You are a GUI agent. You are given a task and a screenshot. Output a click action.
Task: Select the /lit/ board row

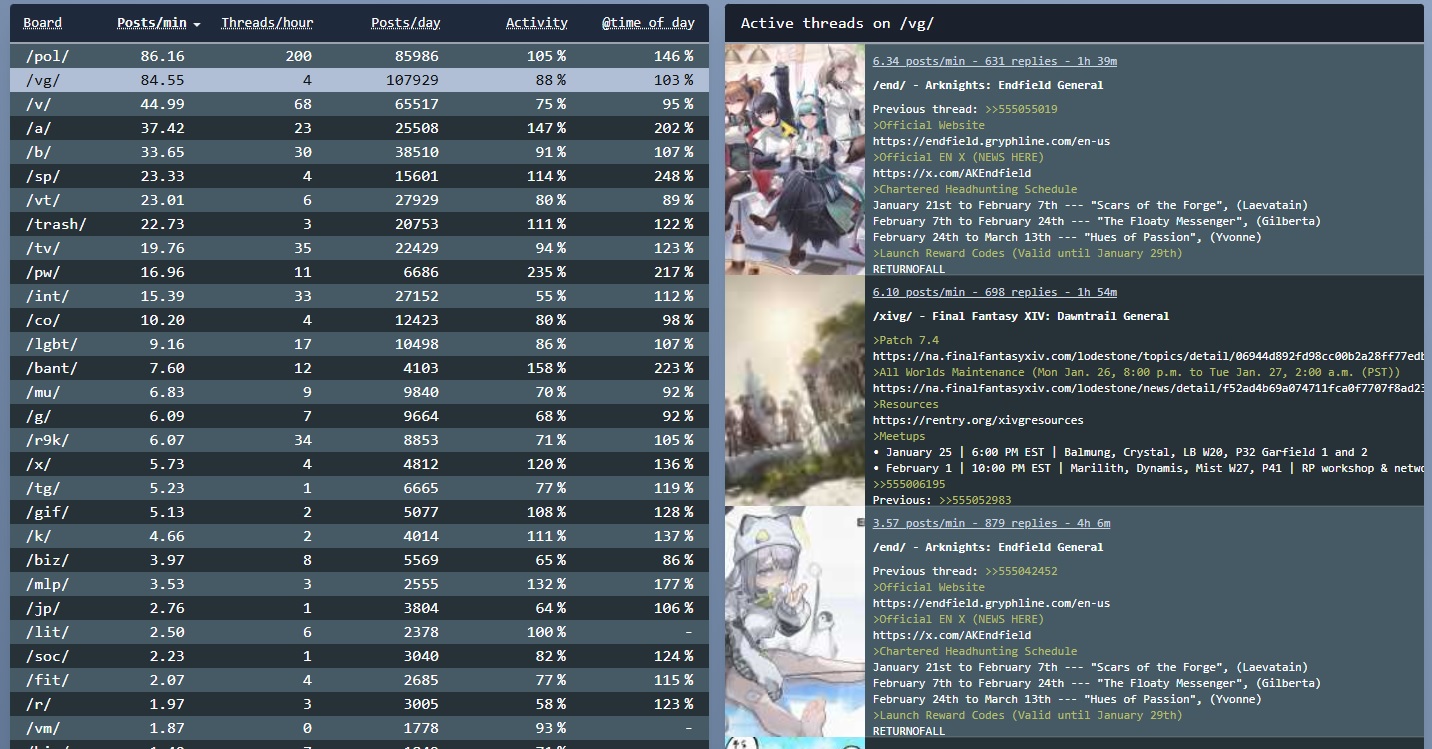coord(359,632)
